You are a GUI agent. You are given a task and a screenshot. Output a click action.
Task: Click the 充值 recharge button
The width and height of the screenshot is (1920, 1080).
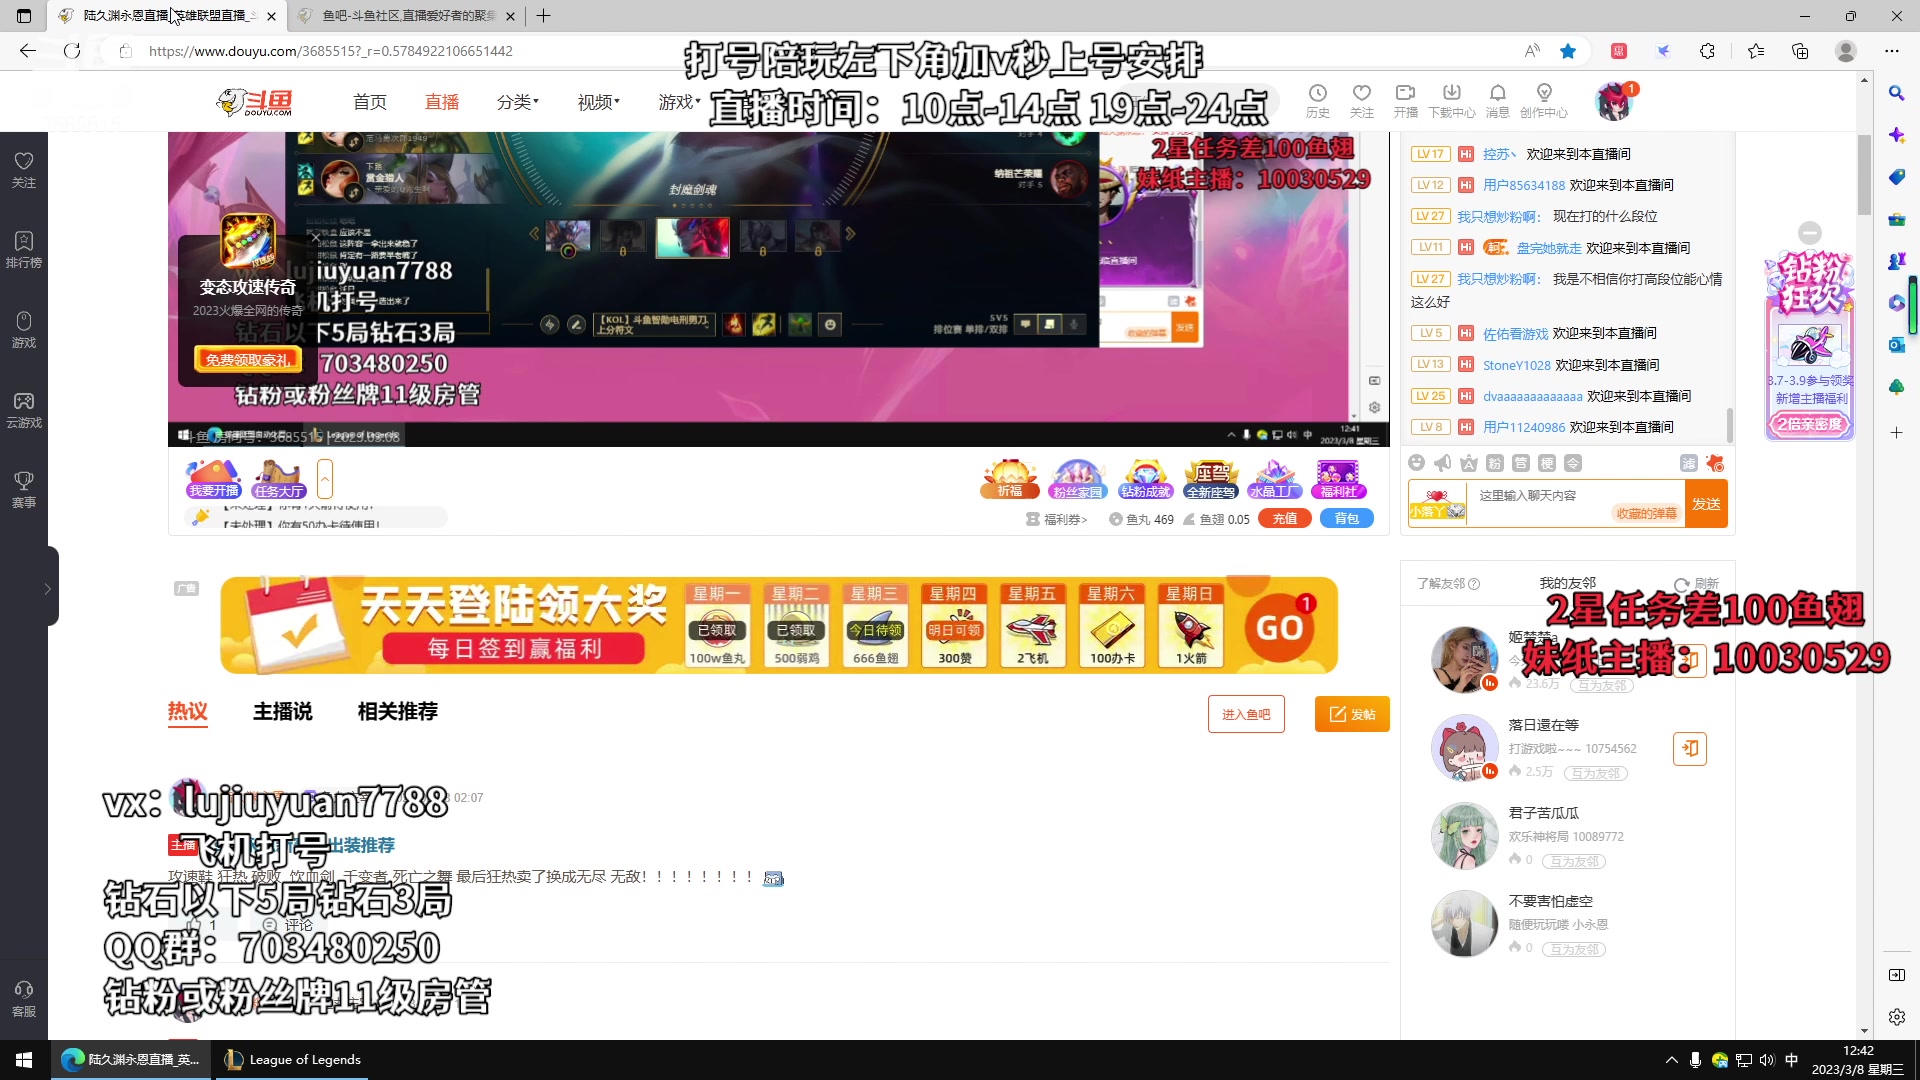pyautogui.click(x=1285, y=519)
